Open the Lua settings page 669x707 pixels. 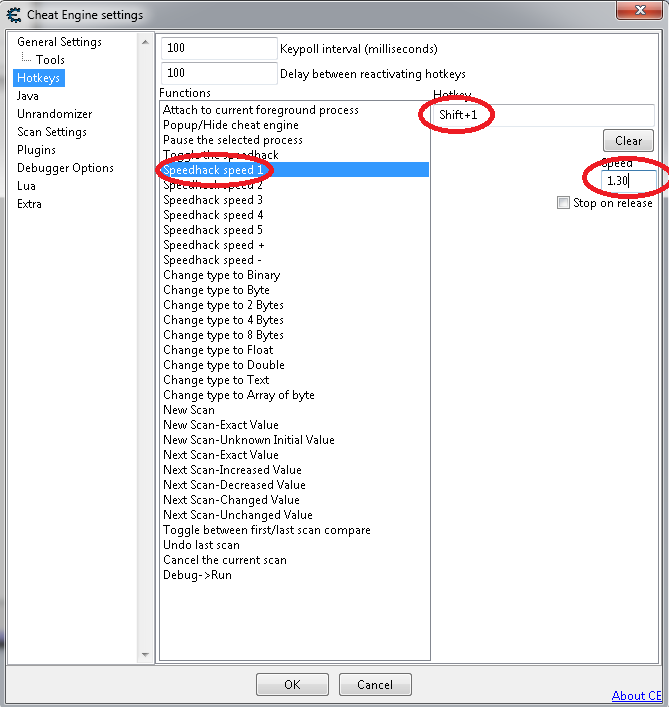[26, 186]
